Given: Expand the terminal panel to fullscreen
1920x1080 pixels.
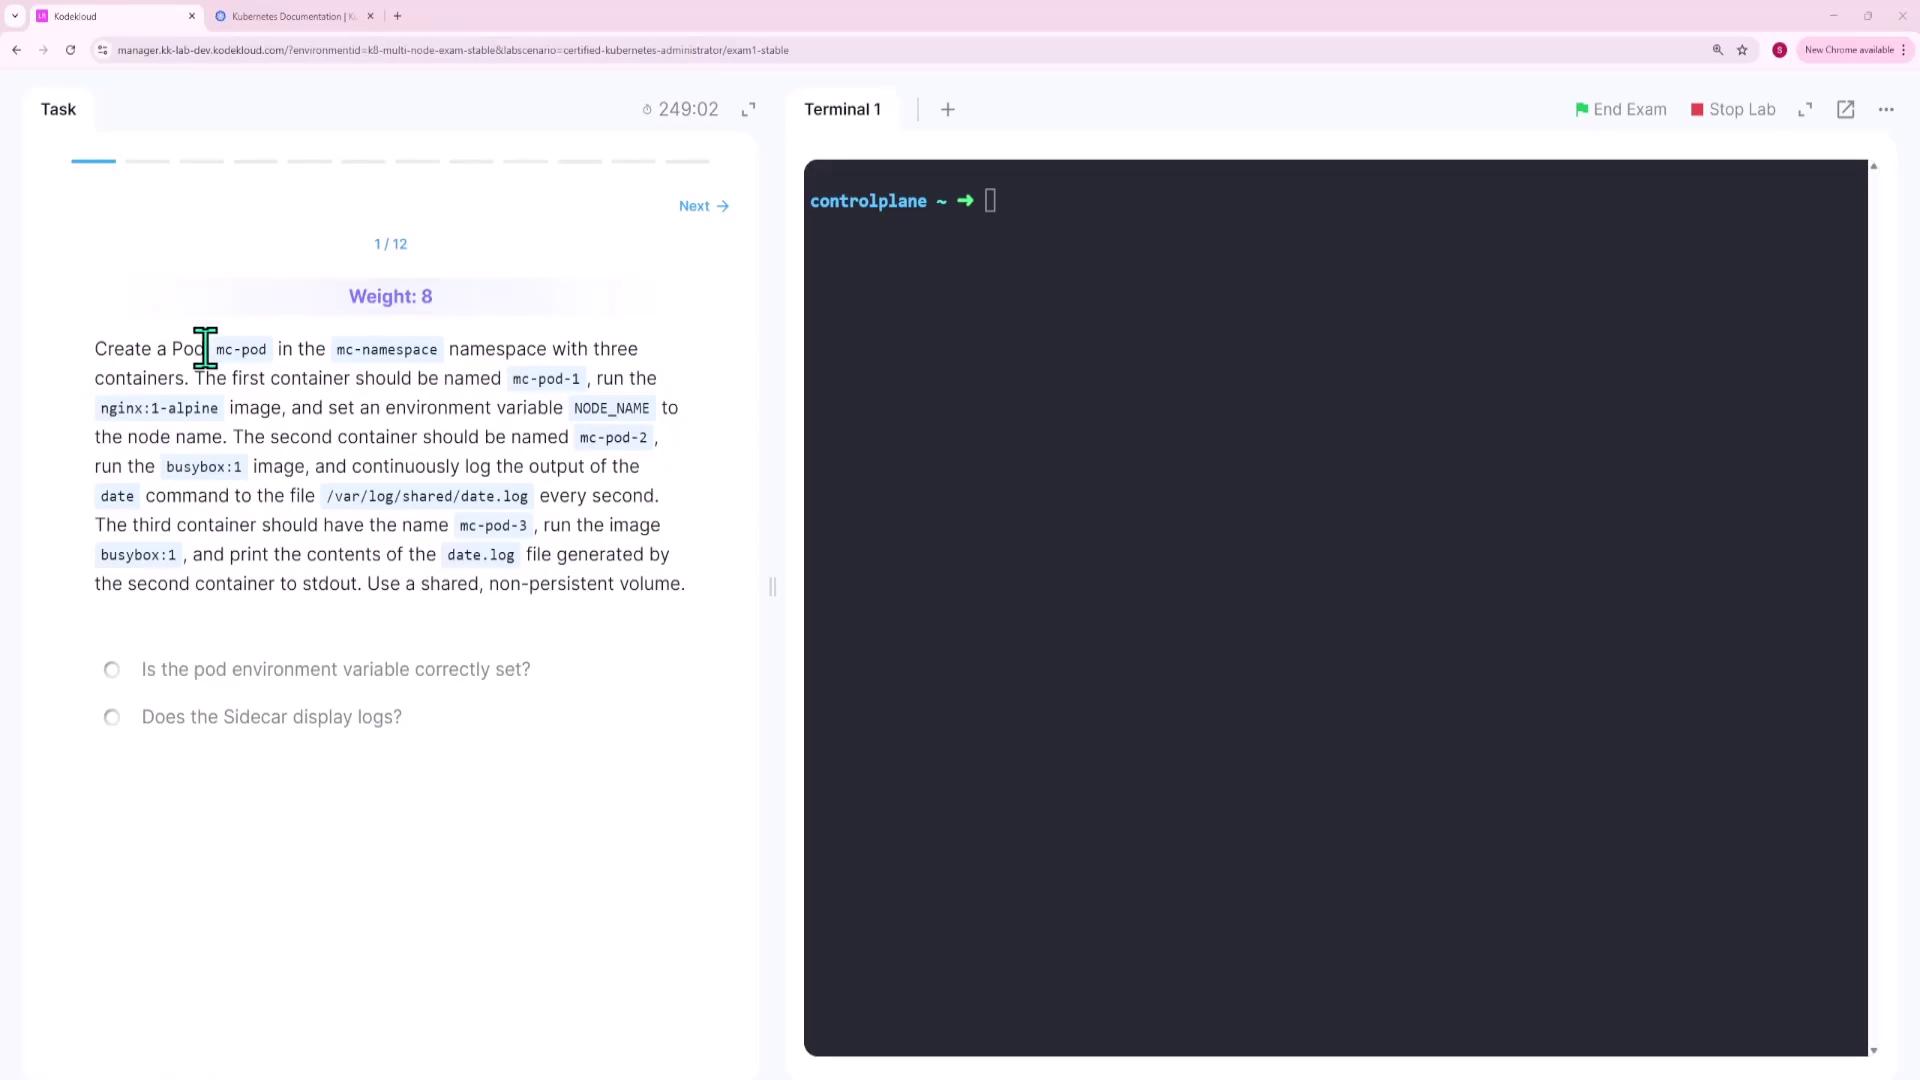Looking at the screenshot, I should coord(1805,109).
